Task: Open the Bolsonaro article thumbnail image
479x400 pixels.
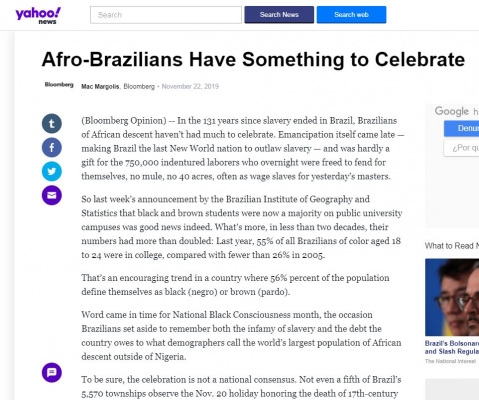Action: (x=452, y=297)
